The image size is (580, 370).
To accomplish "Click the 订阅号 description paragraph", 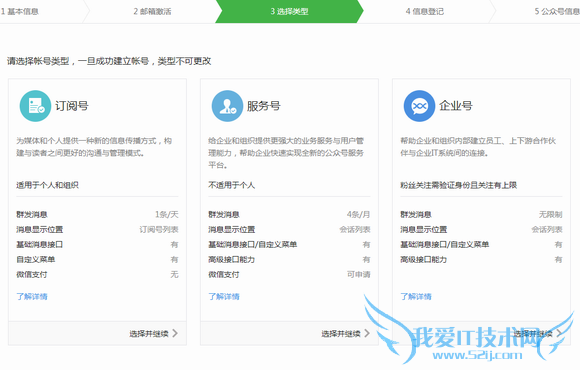I will [94, 147].
